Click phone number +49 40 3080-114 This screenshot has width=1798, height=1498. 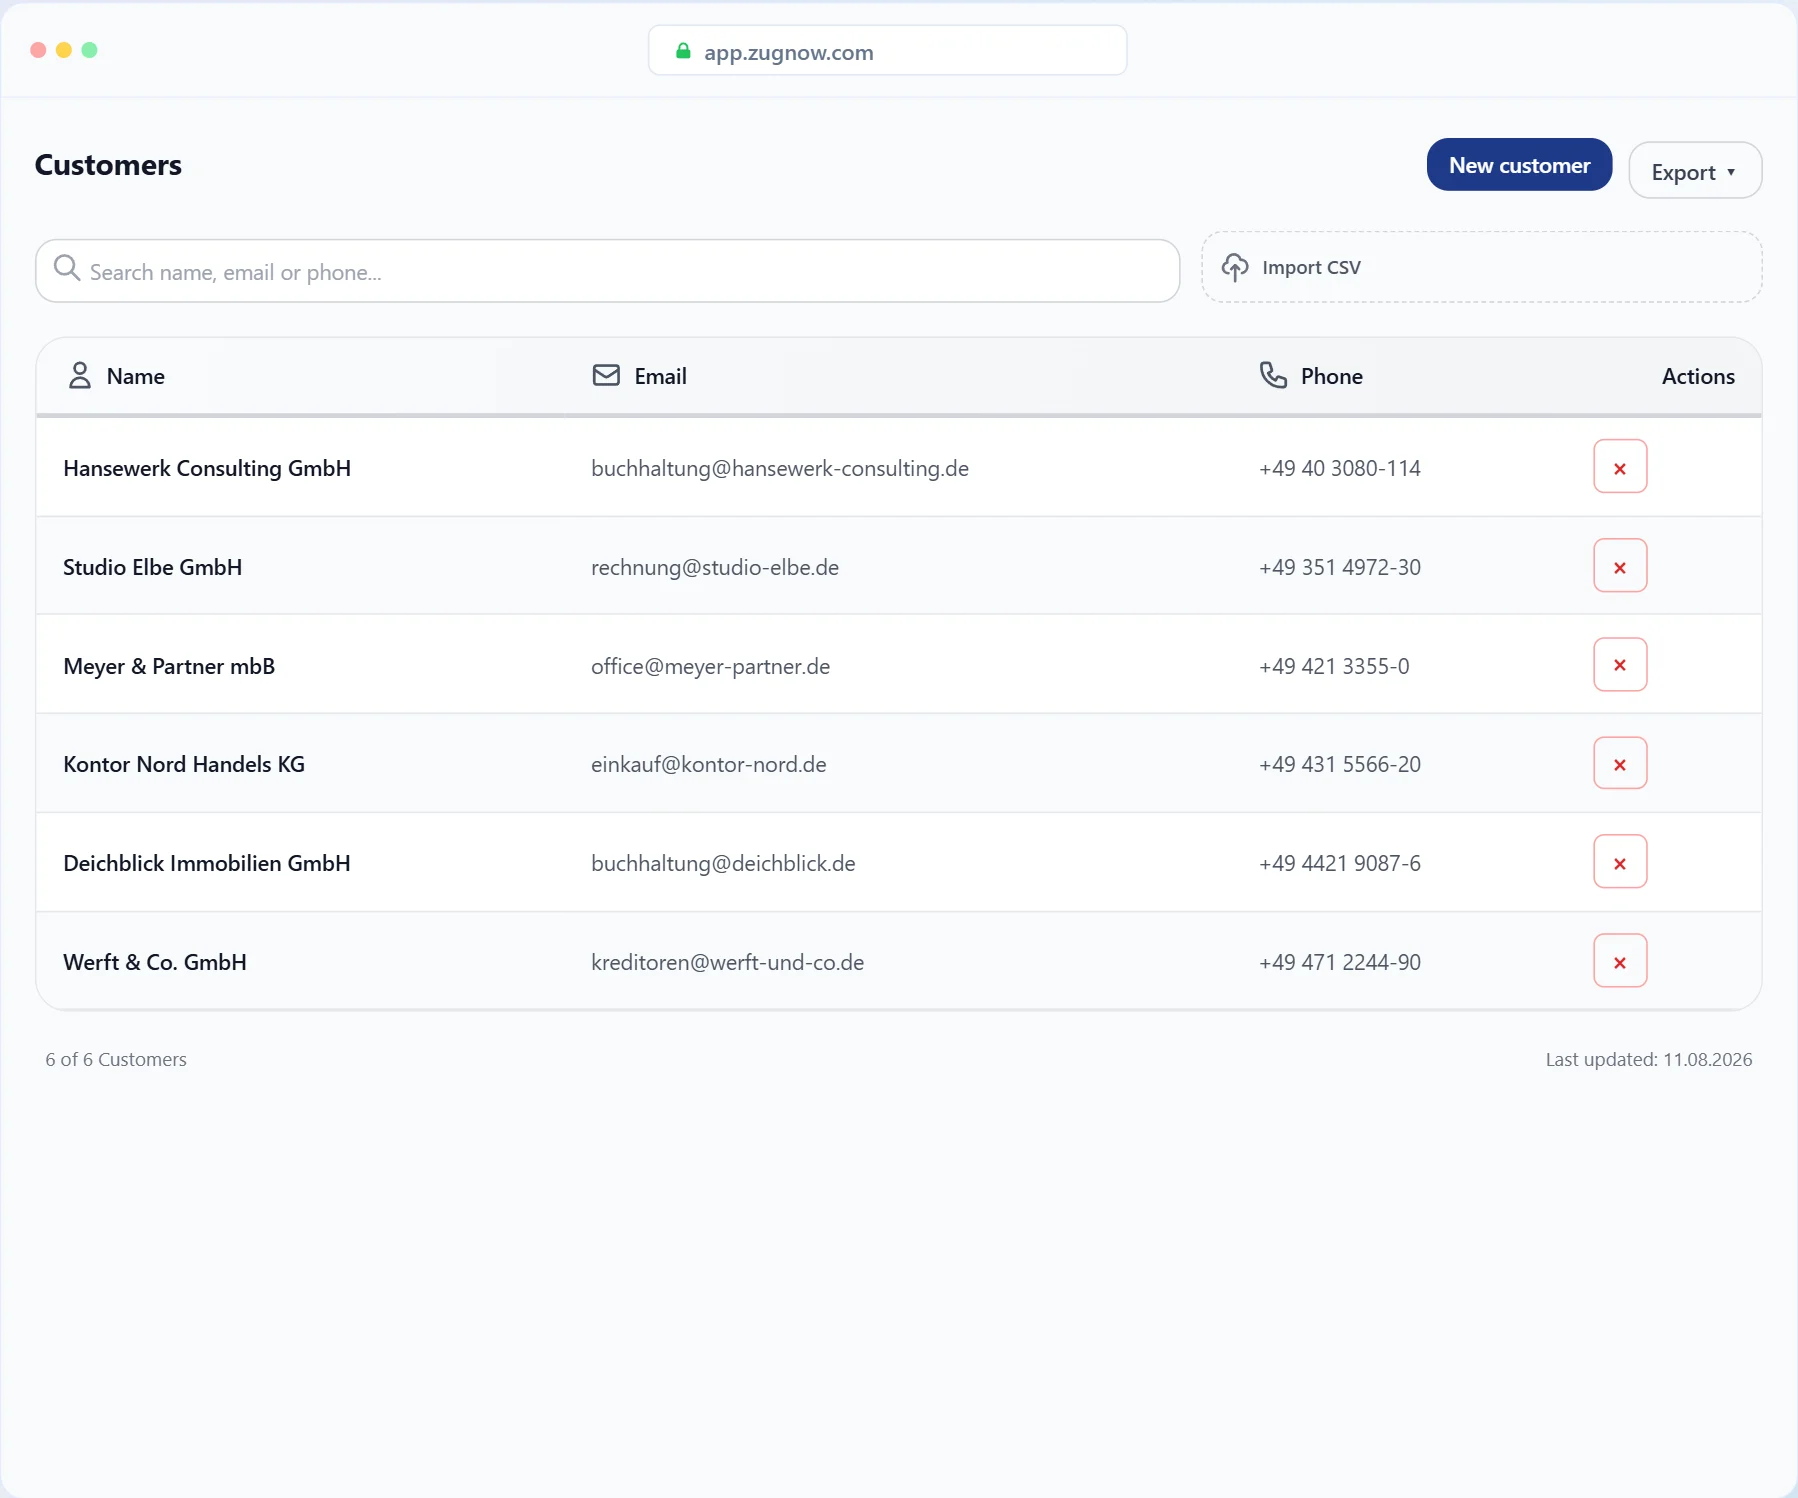tap(1340, 468)
